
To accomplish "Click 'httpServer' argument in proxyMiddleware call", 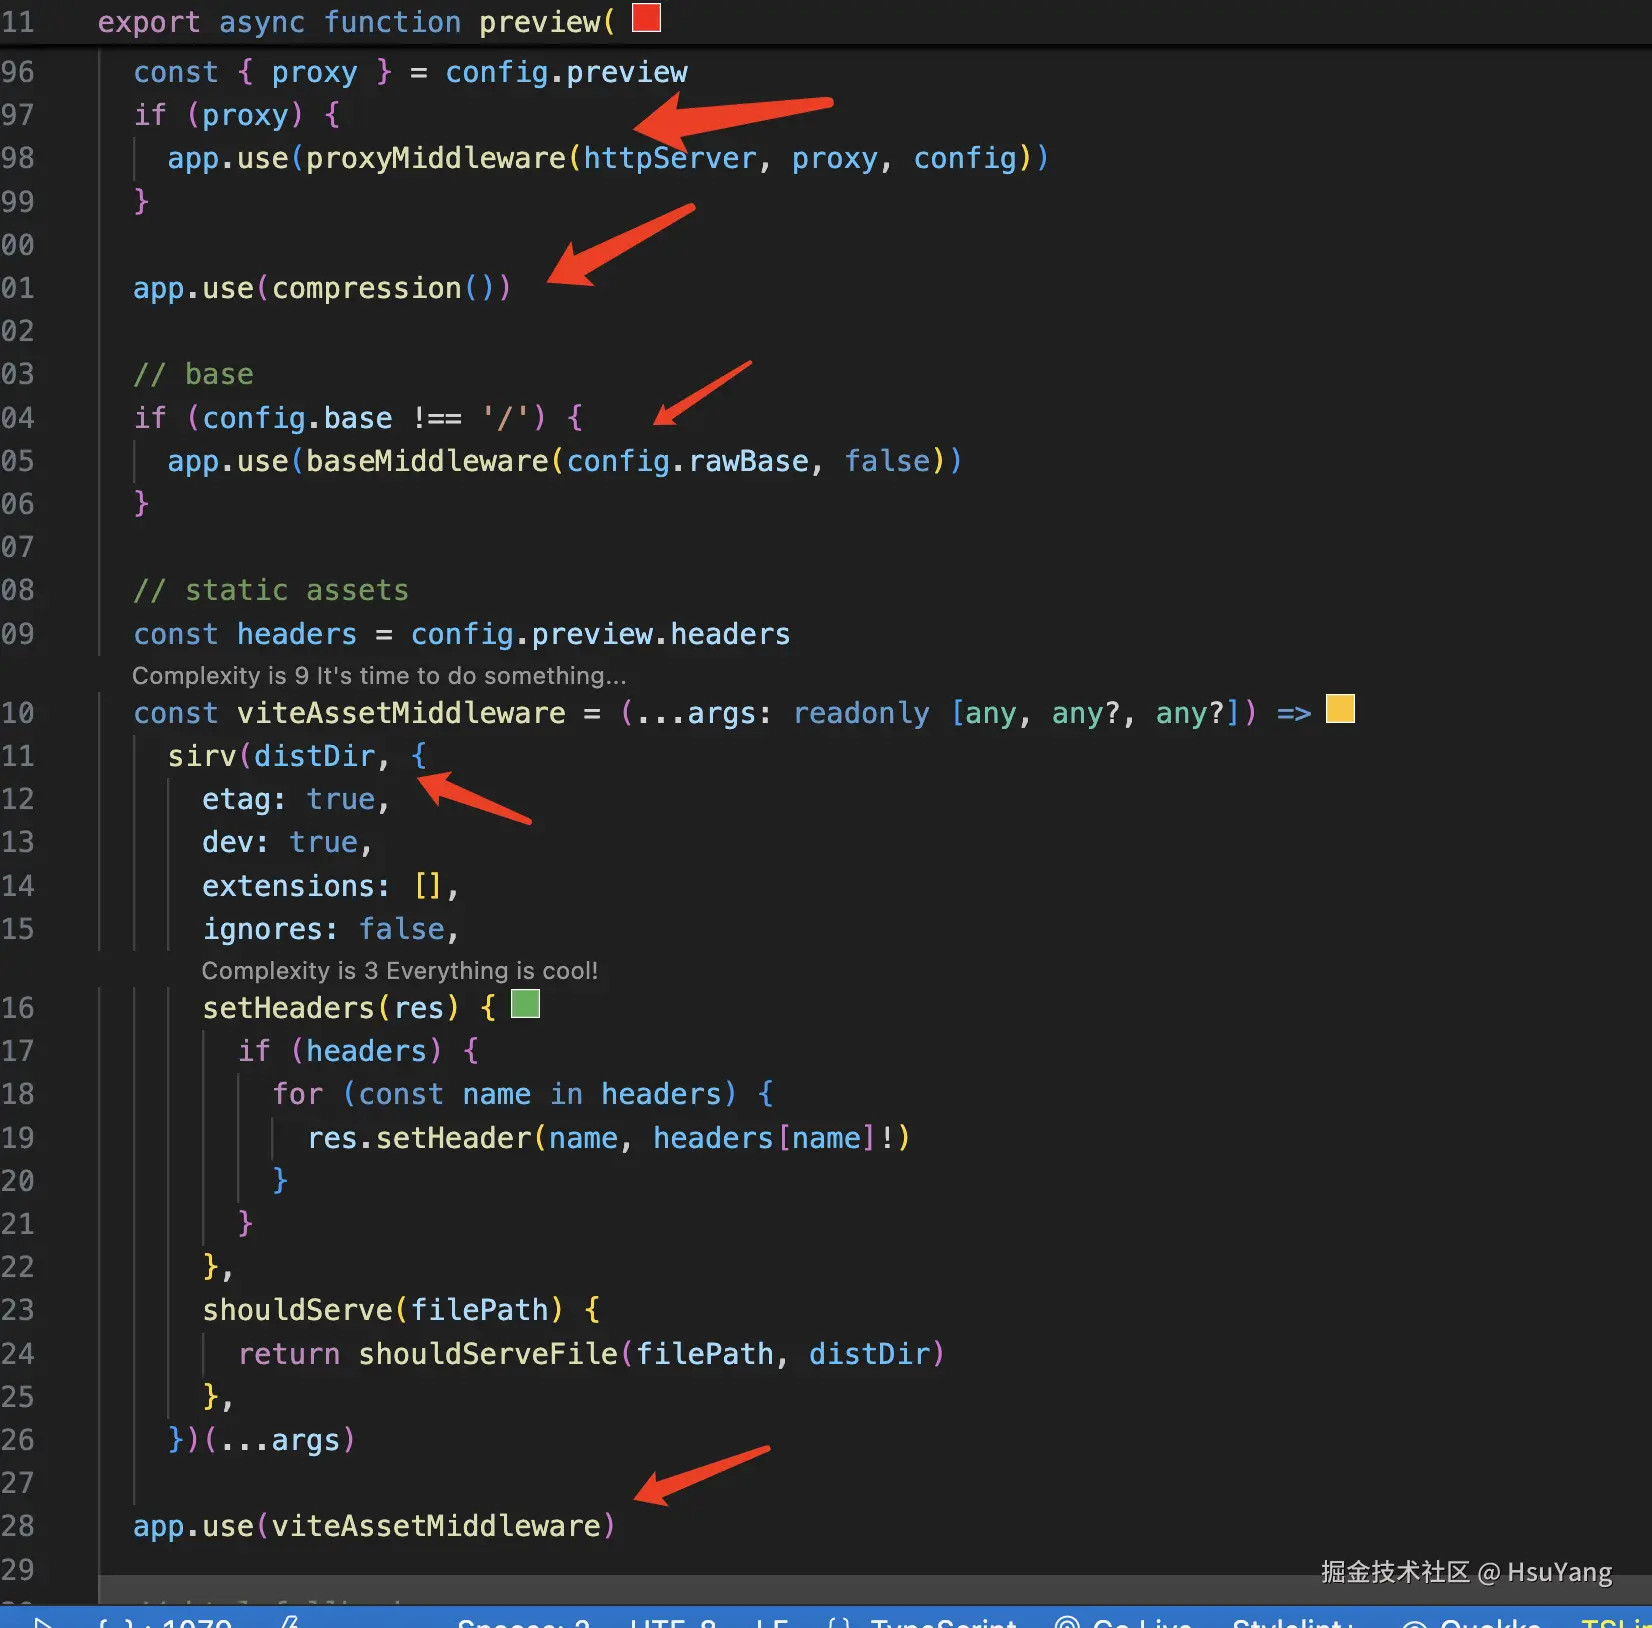I will [670, 158].
